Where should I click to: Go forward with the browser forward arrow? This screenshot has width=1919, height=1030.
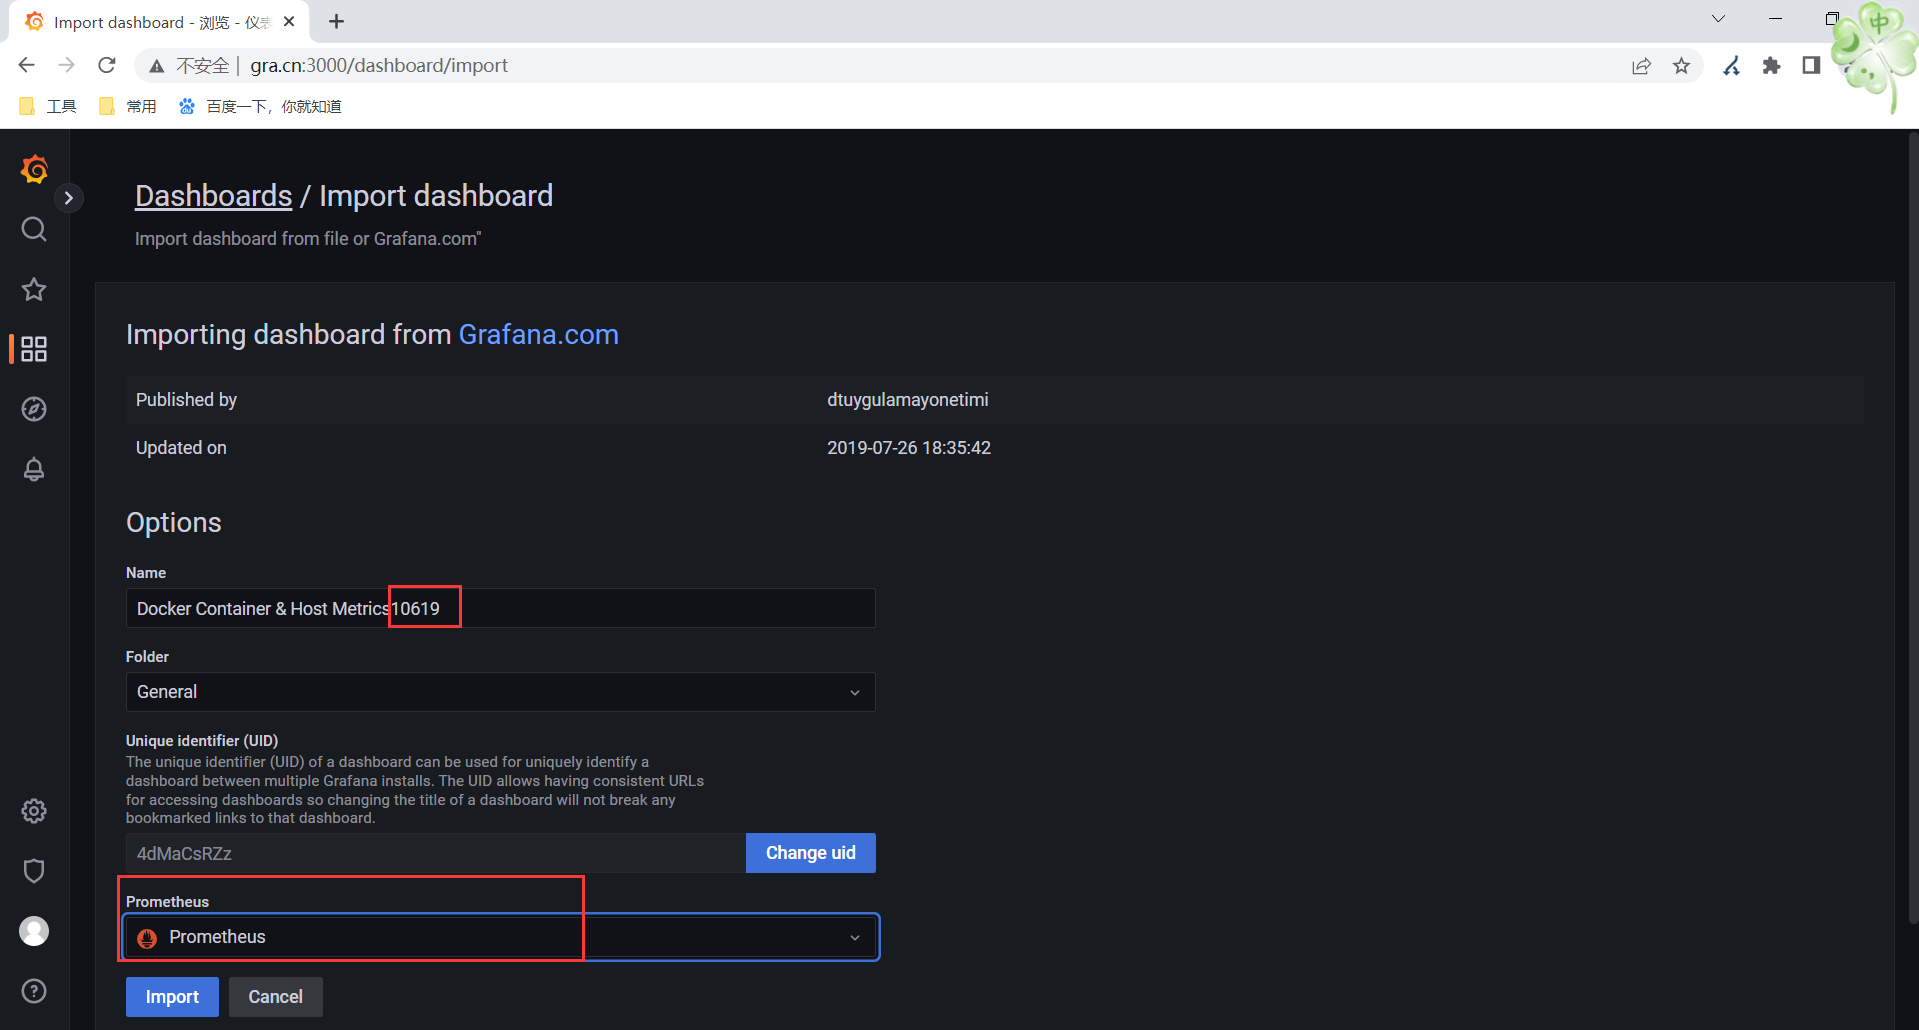coord(66,65)
